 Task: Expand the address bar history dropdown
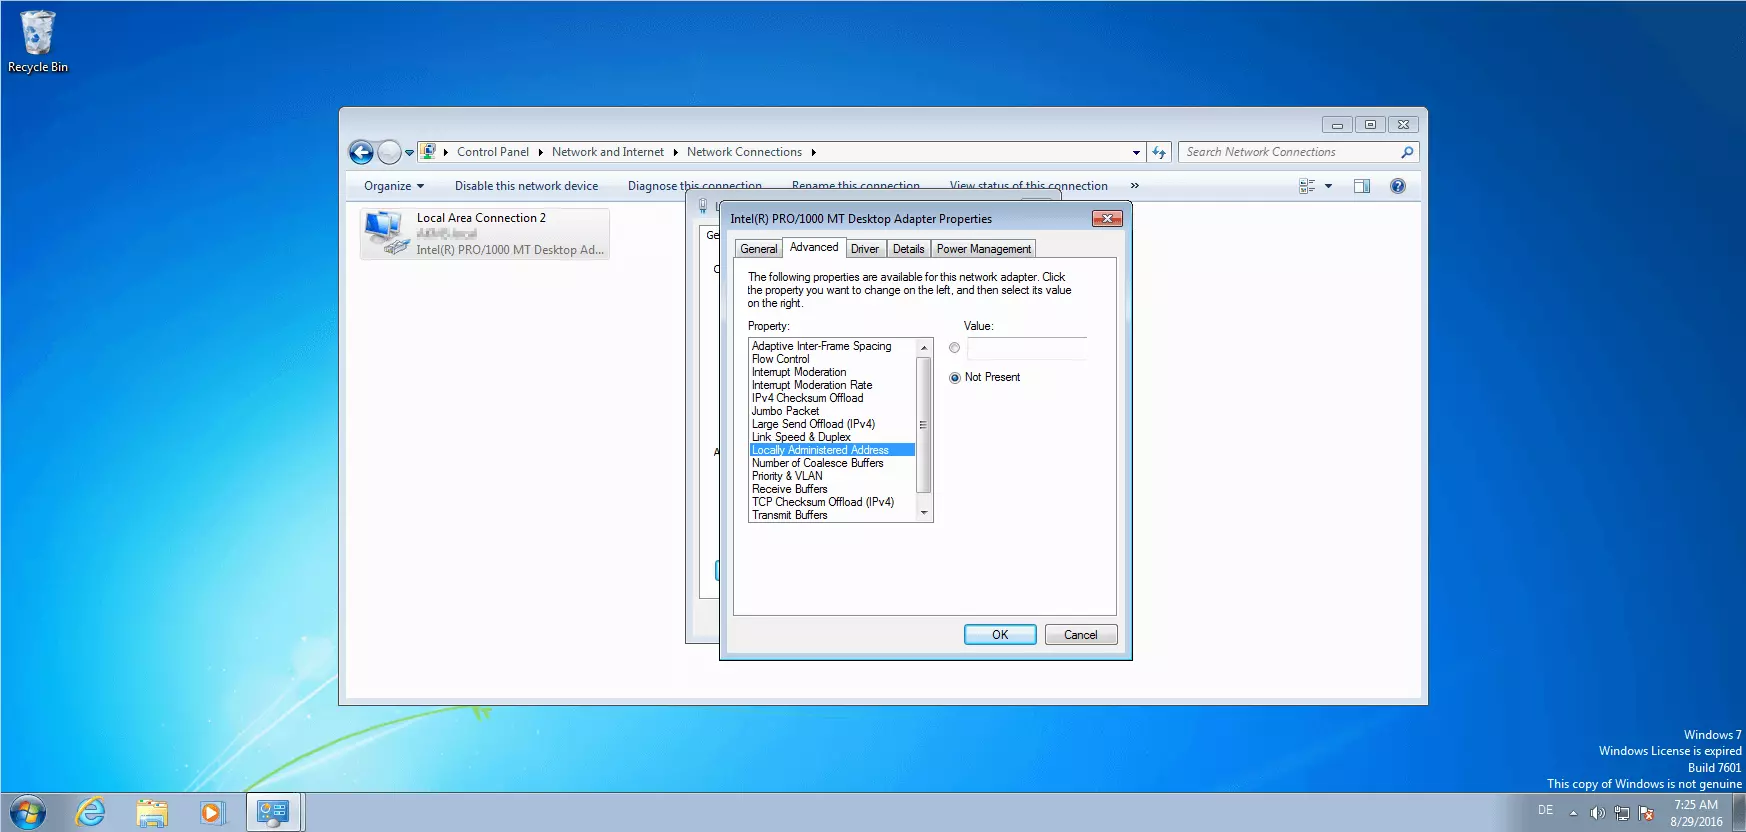1136,153
